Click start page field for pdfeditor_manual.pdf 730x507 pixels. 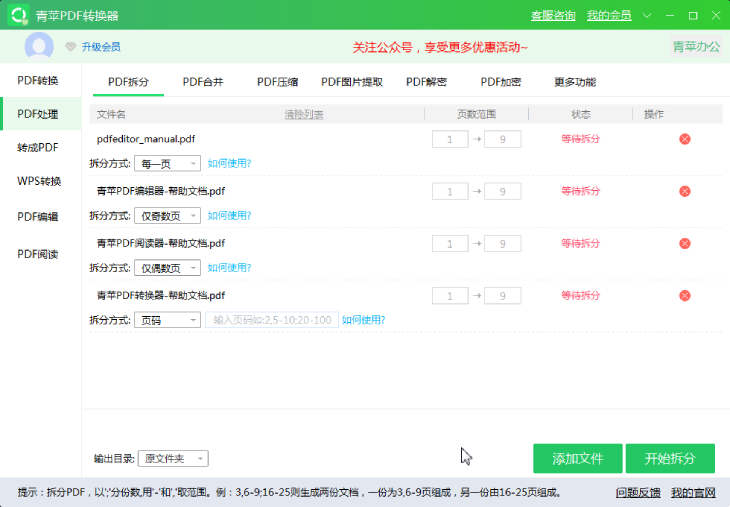pyautogui.click(x=450, y=139)
